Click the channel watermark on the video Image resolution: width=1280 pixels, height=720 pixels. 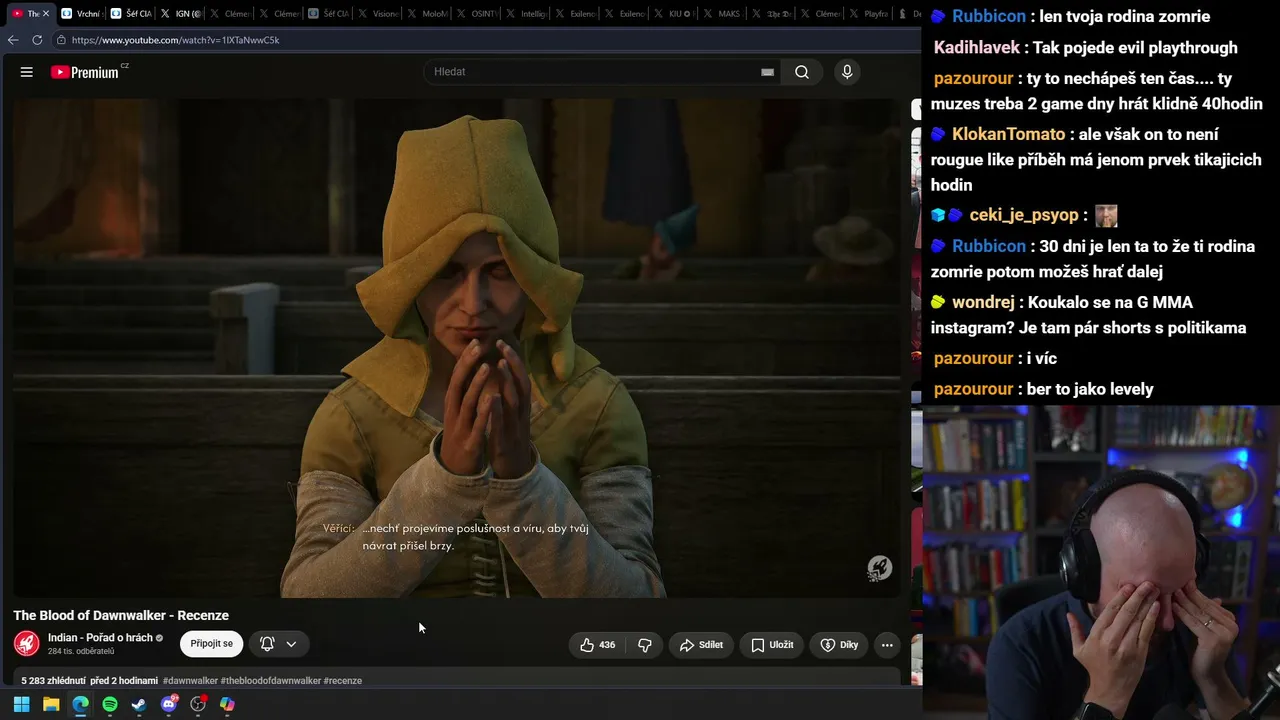(879, 569)
